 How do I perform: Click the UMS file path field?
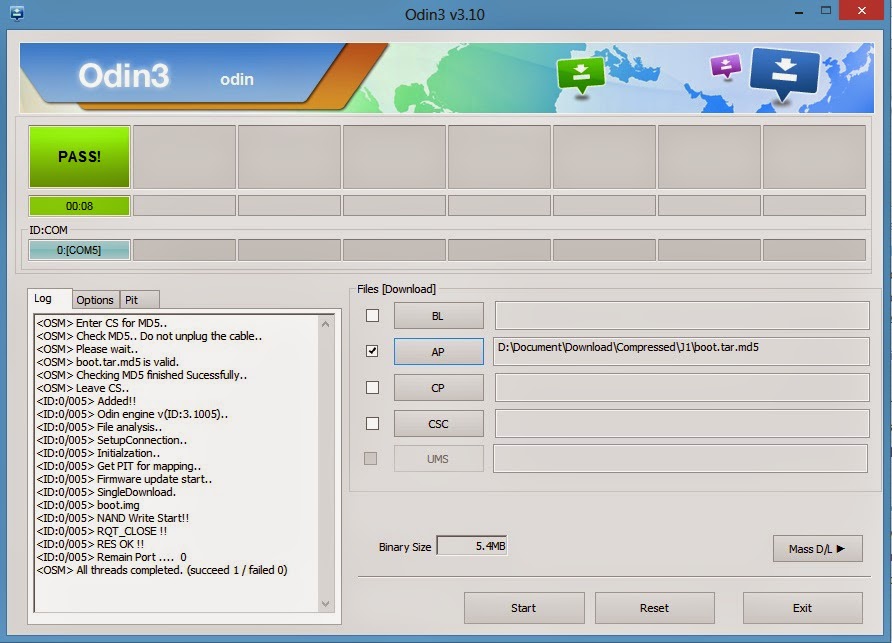coord(680,459)
